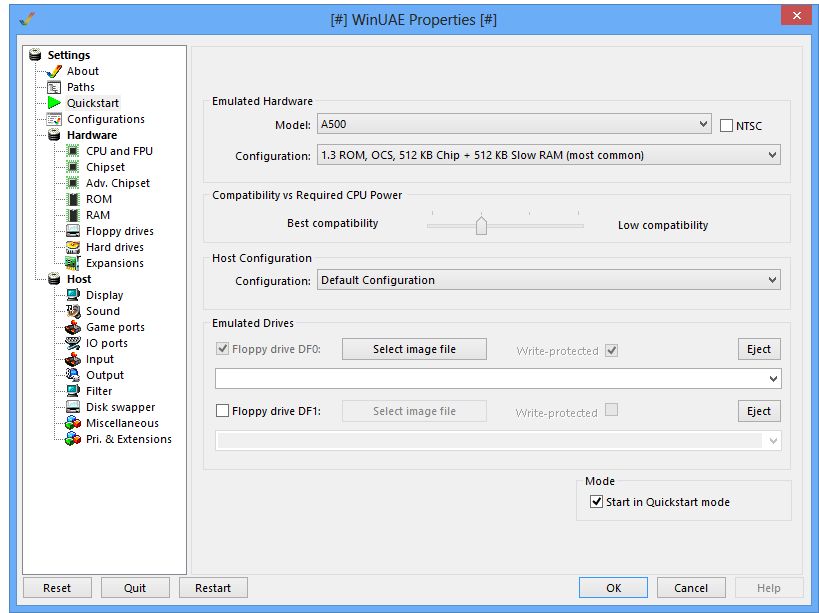819x613 pixels.
Task: Open Host Configuration dropdown
Action: [548, 280]
